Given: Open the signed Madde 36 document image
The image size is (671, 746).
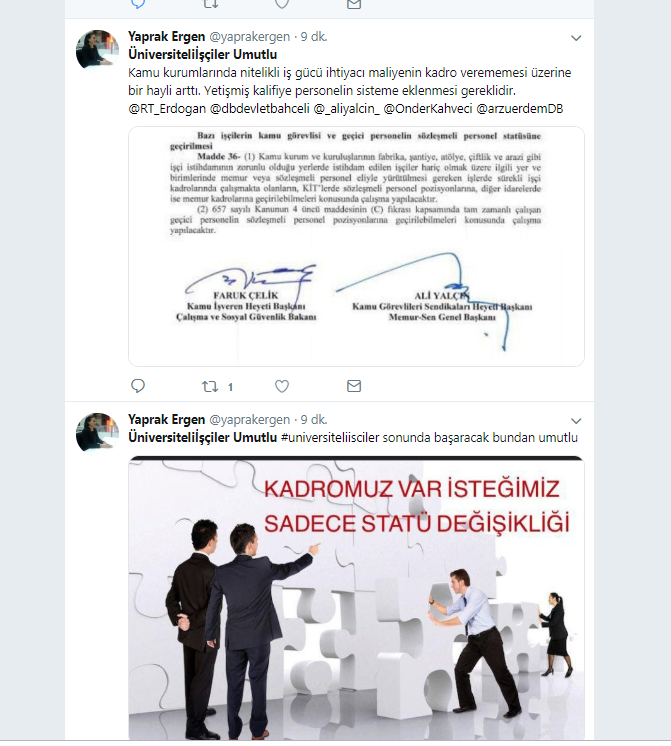Looking at the screenshot, I should 356,246.
